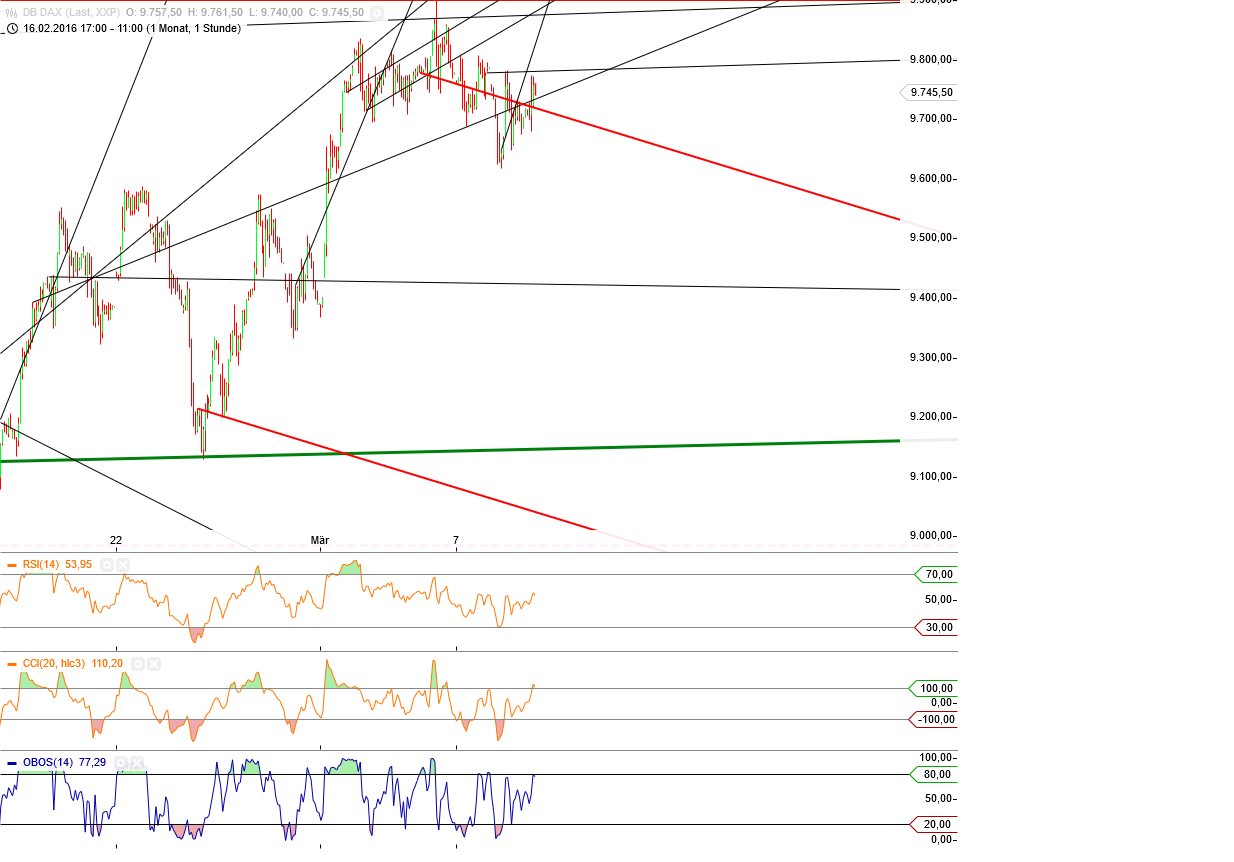Click the candlestick chart type icon beside DB DAX
The height and width of the screenshot is (862, 1234).
click(x=12, y=13)
